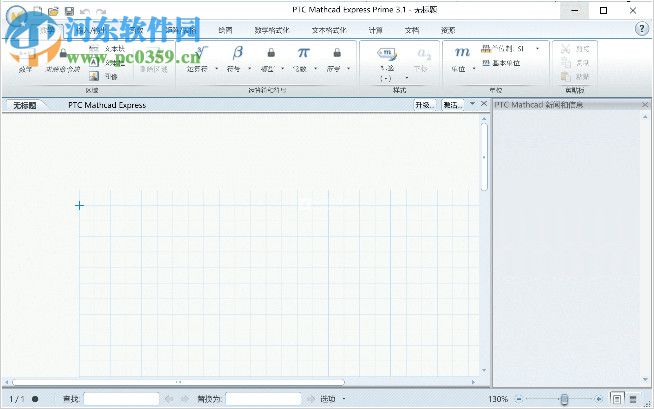Click zoom in plus button
The height and width of the screenshot is (409, 654).
coord(599,399)
